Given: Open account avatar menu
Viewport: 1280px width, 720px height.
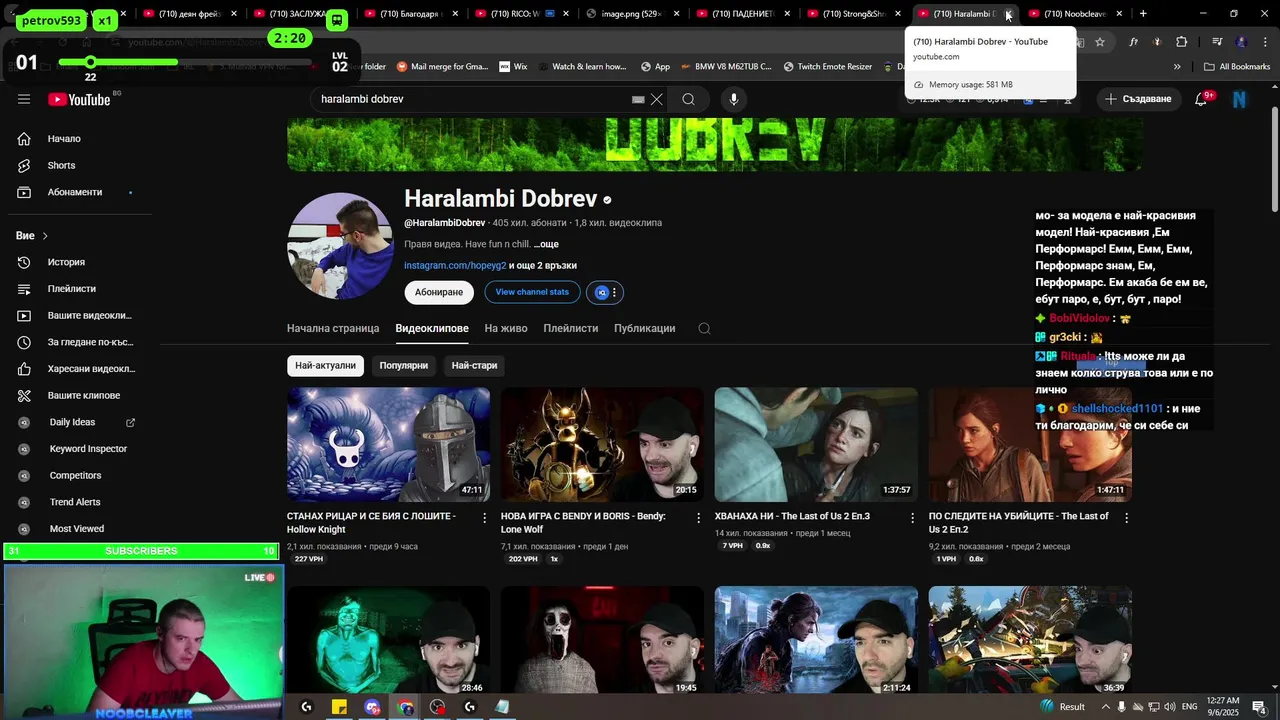Looking at the screenshot, I should pyautogui.click(x=1240, y=99).
